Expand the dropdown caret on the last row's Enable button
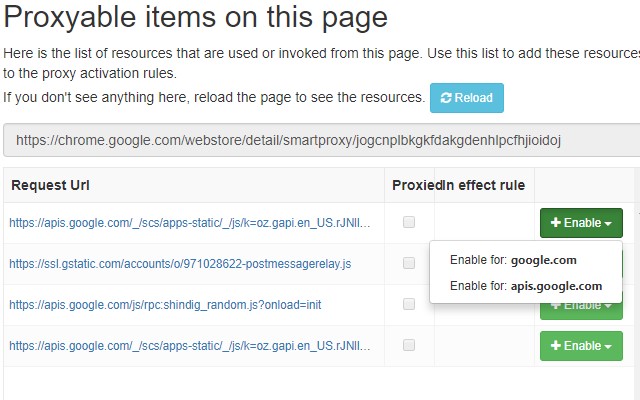The image size is (640, 400). [609, 346]
